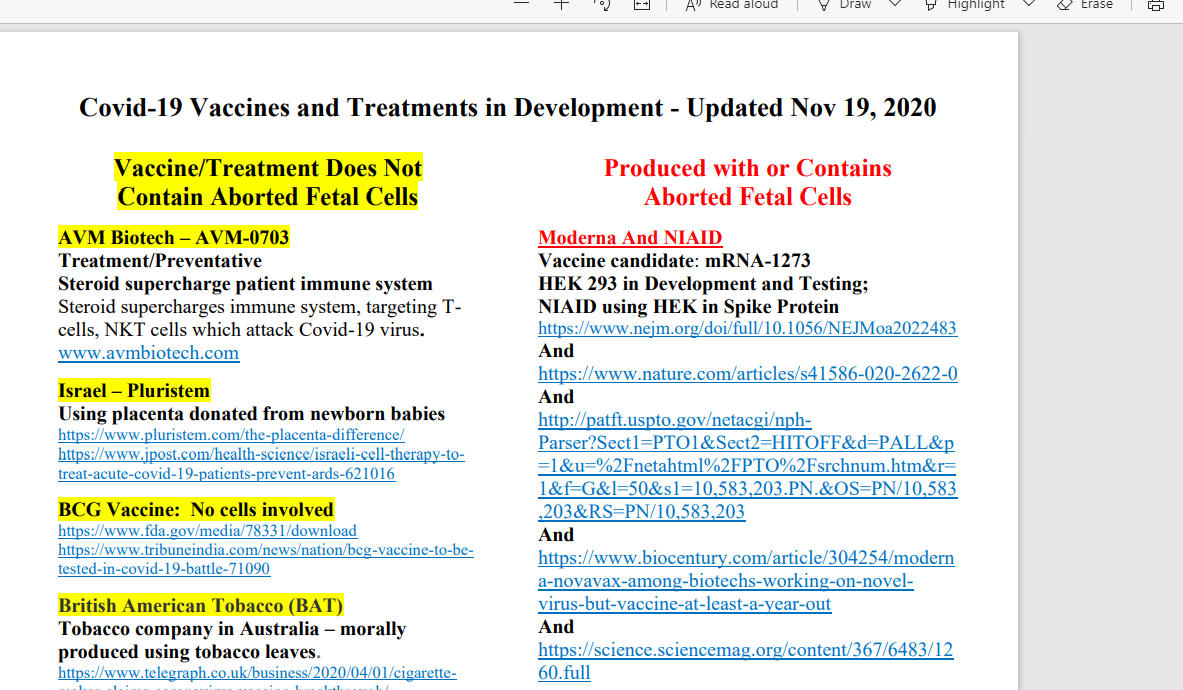Open the www.avmbiotech.com link
The image size is (1183, 690).
click(x=149, y=353)
